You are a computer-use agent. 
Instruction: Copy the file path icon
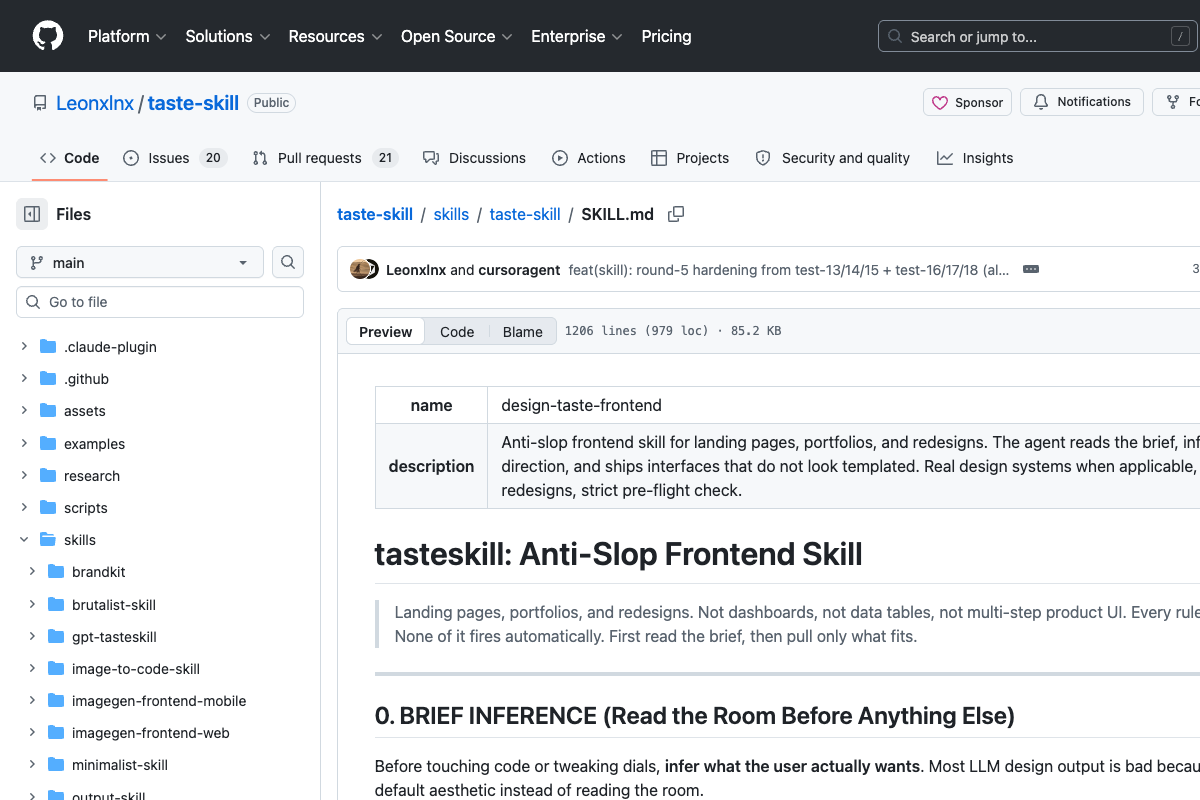pos(676,214)
